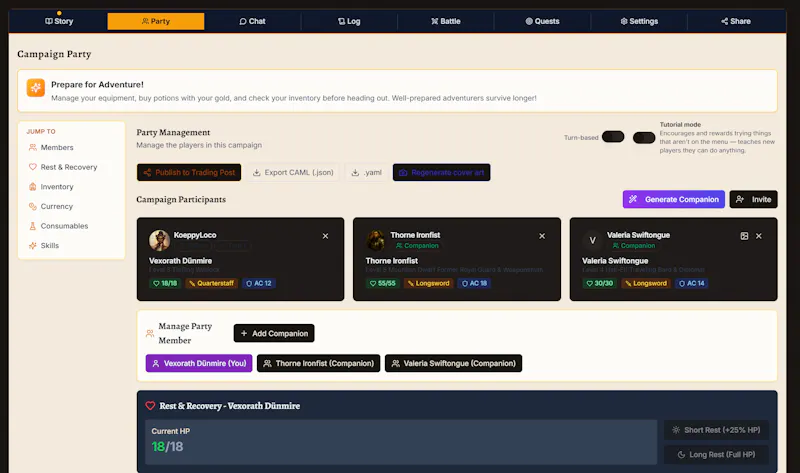This screenshot has height=473, width=800.
Task: Remove Thorne Ironfist from participants
Action: point(542,236)
